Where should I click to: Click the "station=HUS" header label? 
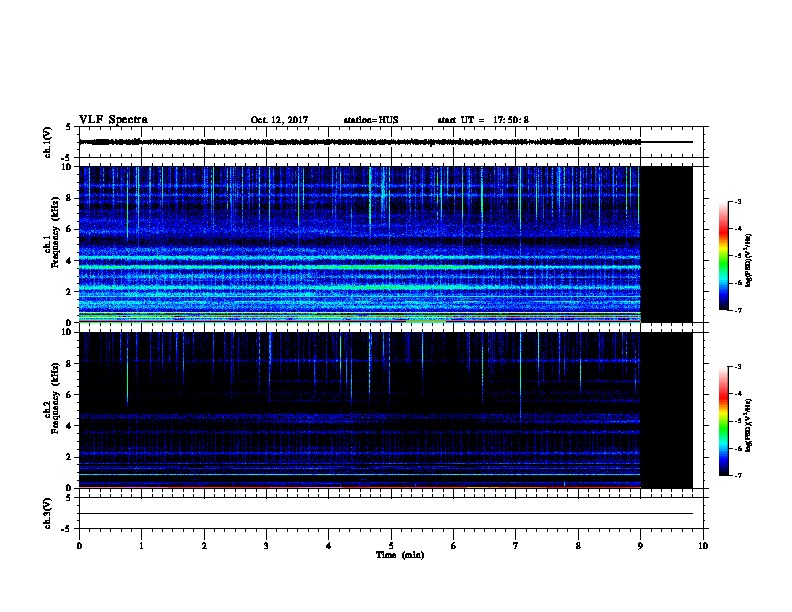(371, 120)
